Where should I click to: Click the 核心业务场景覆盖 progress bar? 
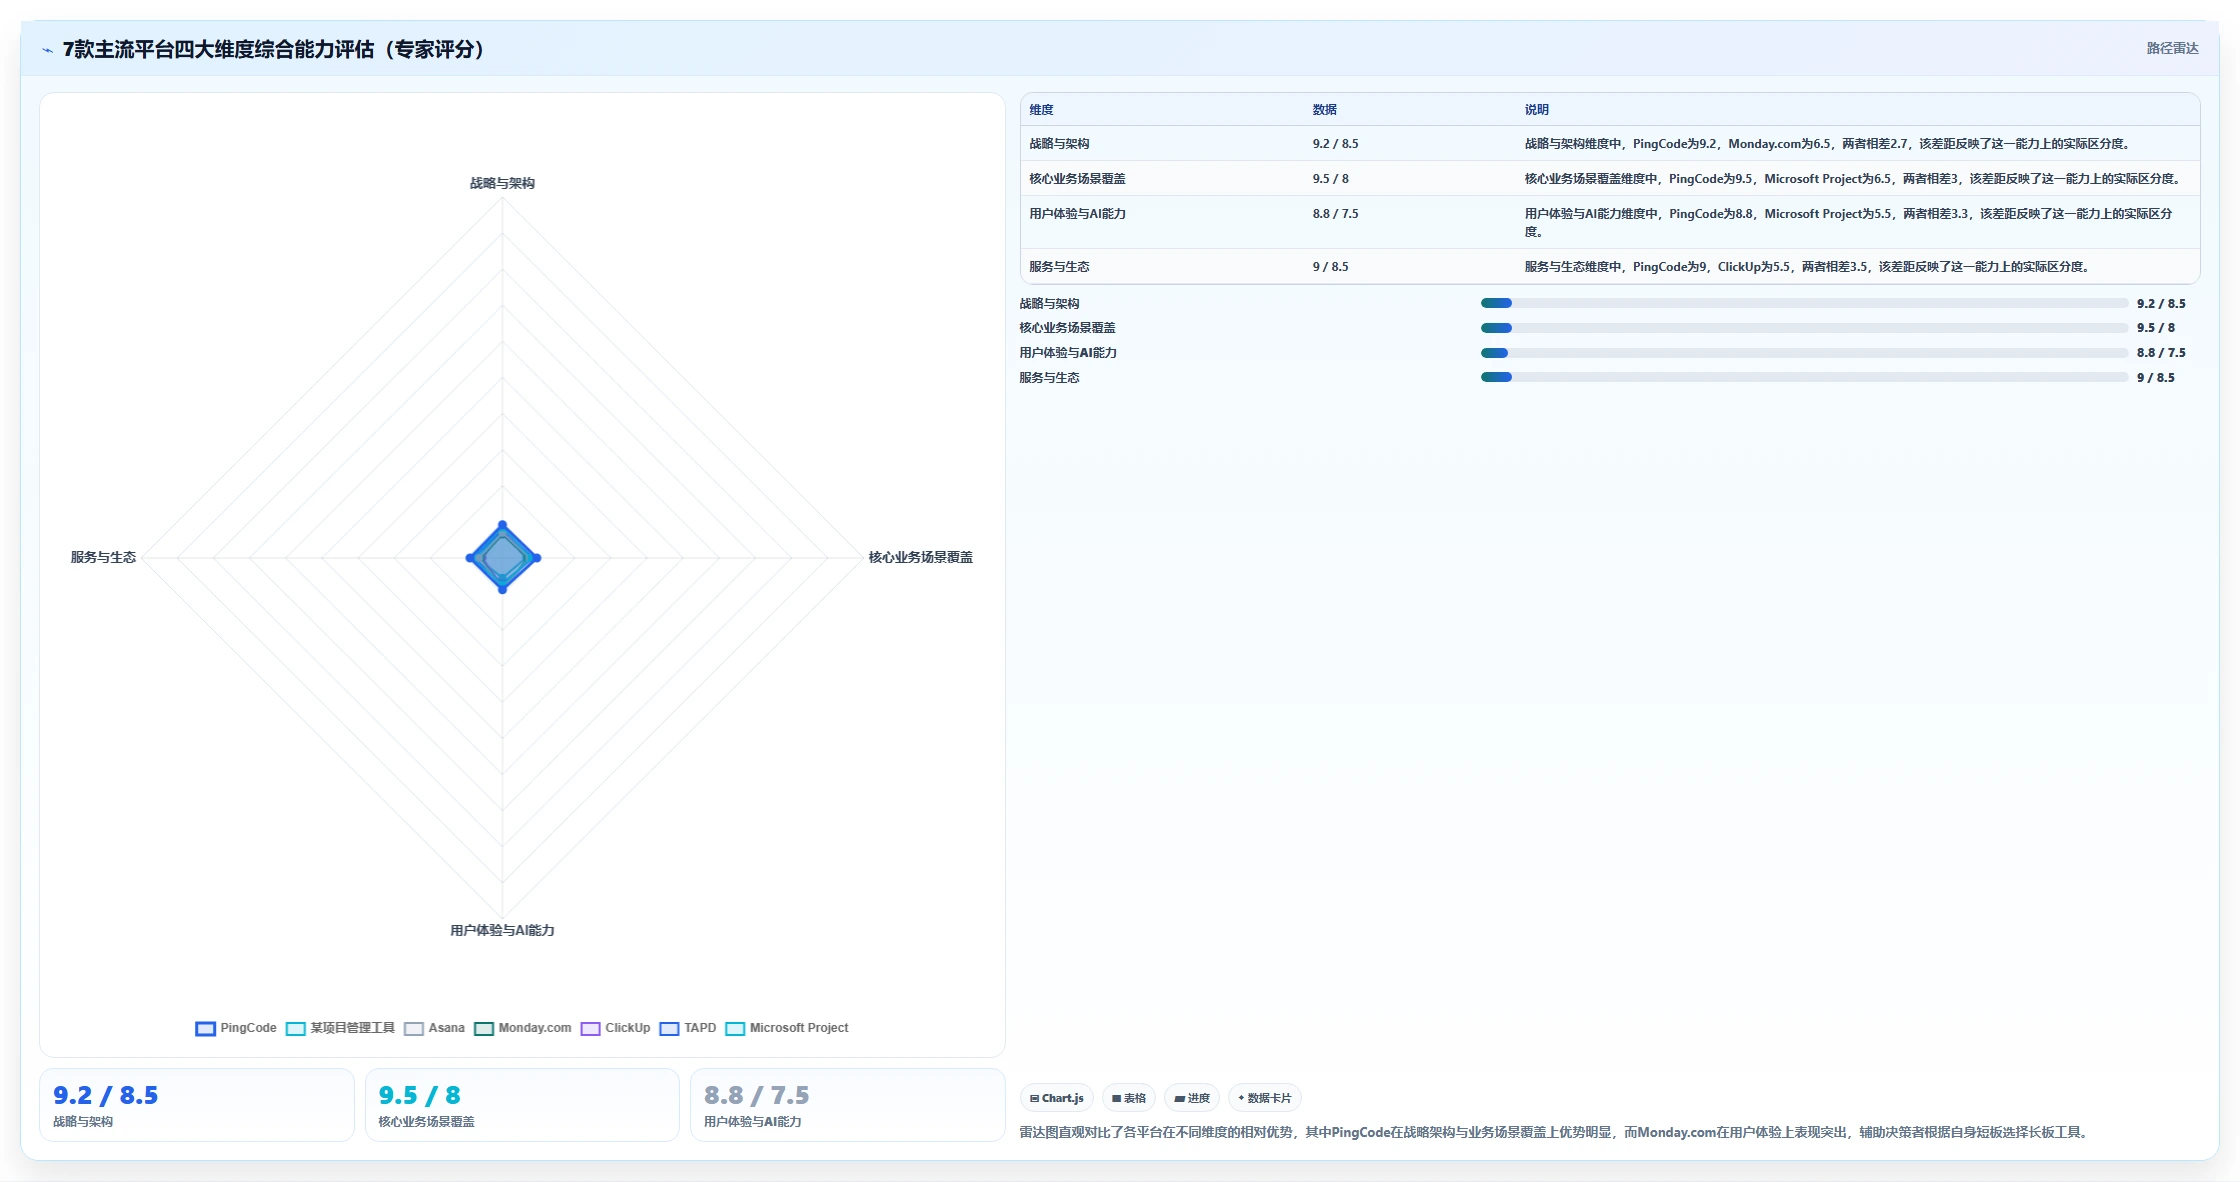tap(1804, 328)
